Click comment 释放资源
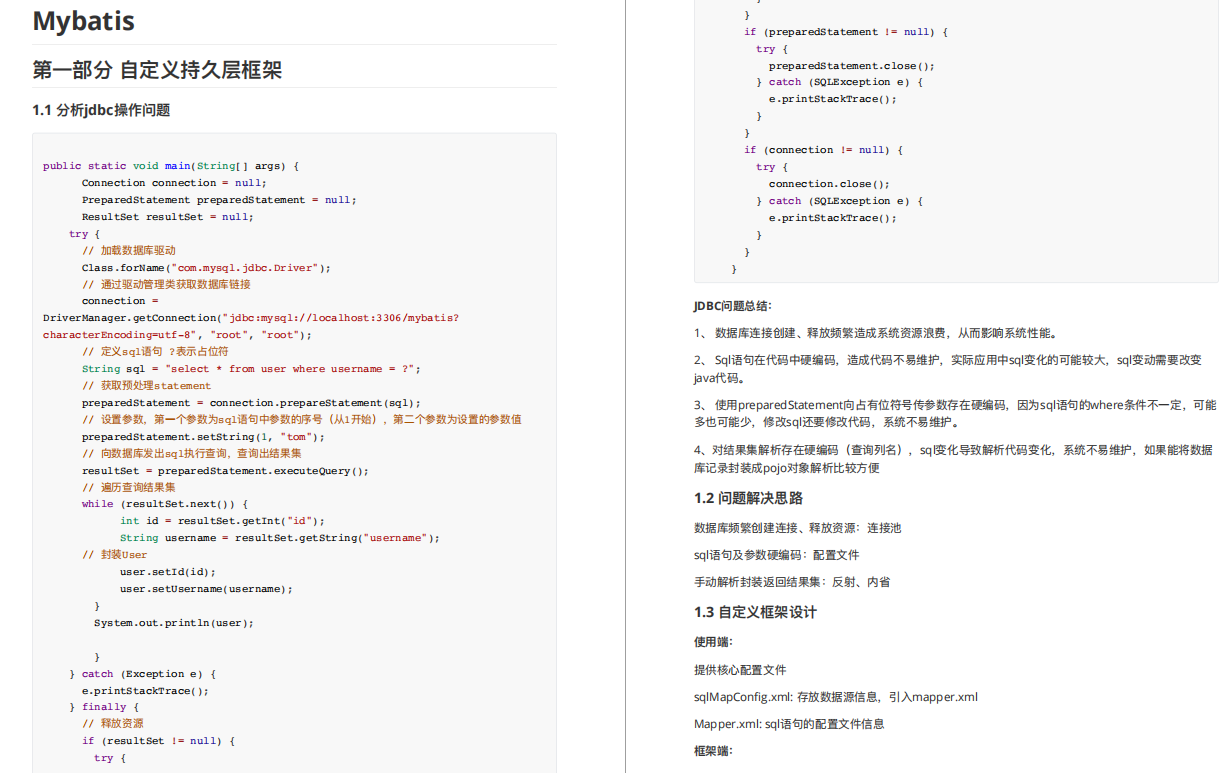Viewport: 1226px width, 773px height. click(112, 724)
